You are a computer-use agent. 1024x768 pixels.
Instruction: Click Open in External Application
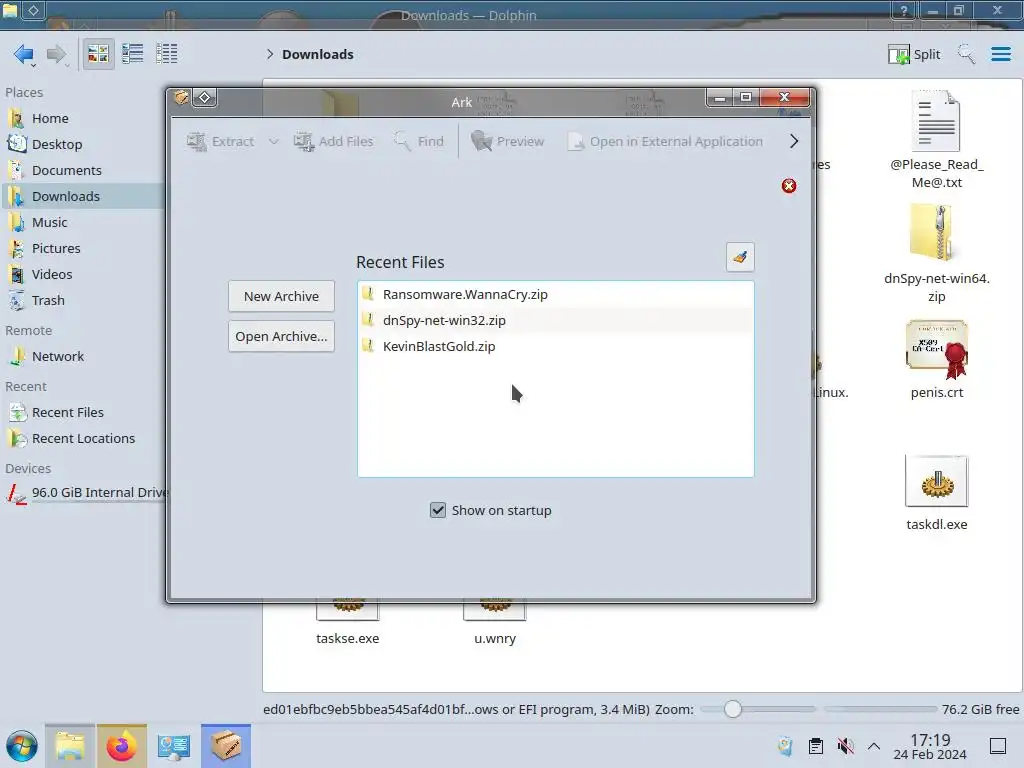coord(665,141)
